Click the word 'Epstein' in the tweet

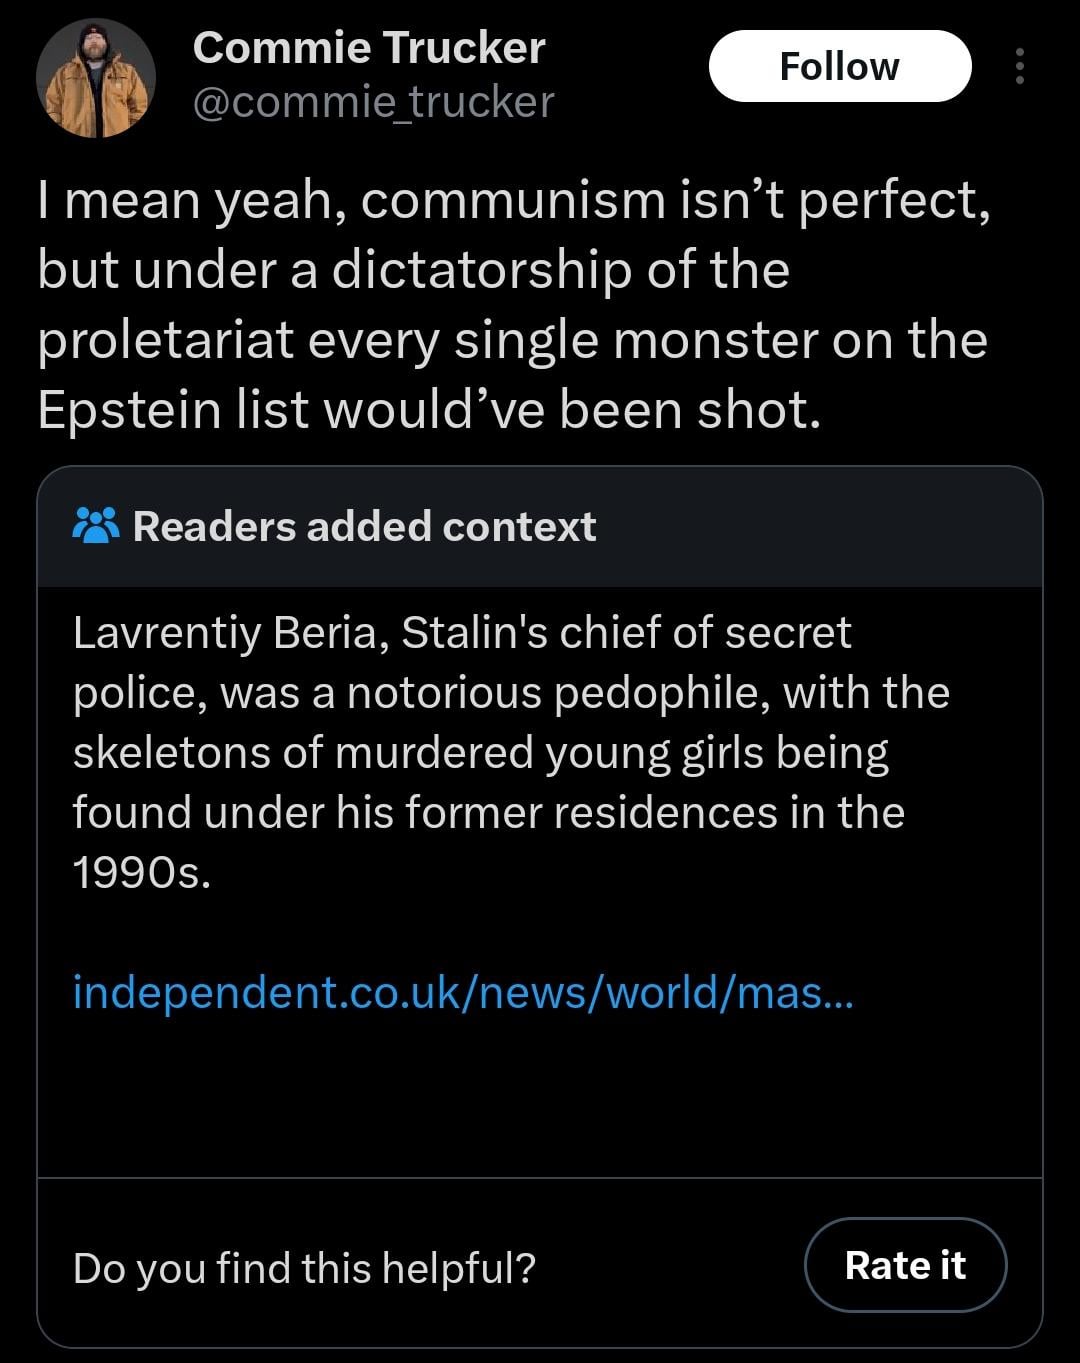(128, 410)
